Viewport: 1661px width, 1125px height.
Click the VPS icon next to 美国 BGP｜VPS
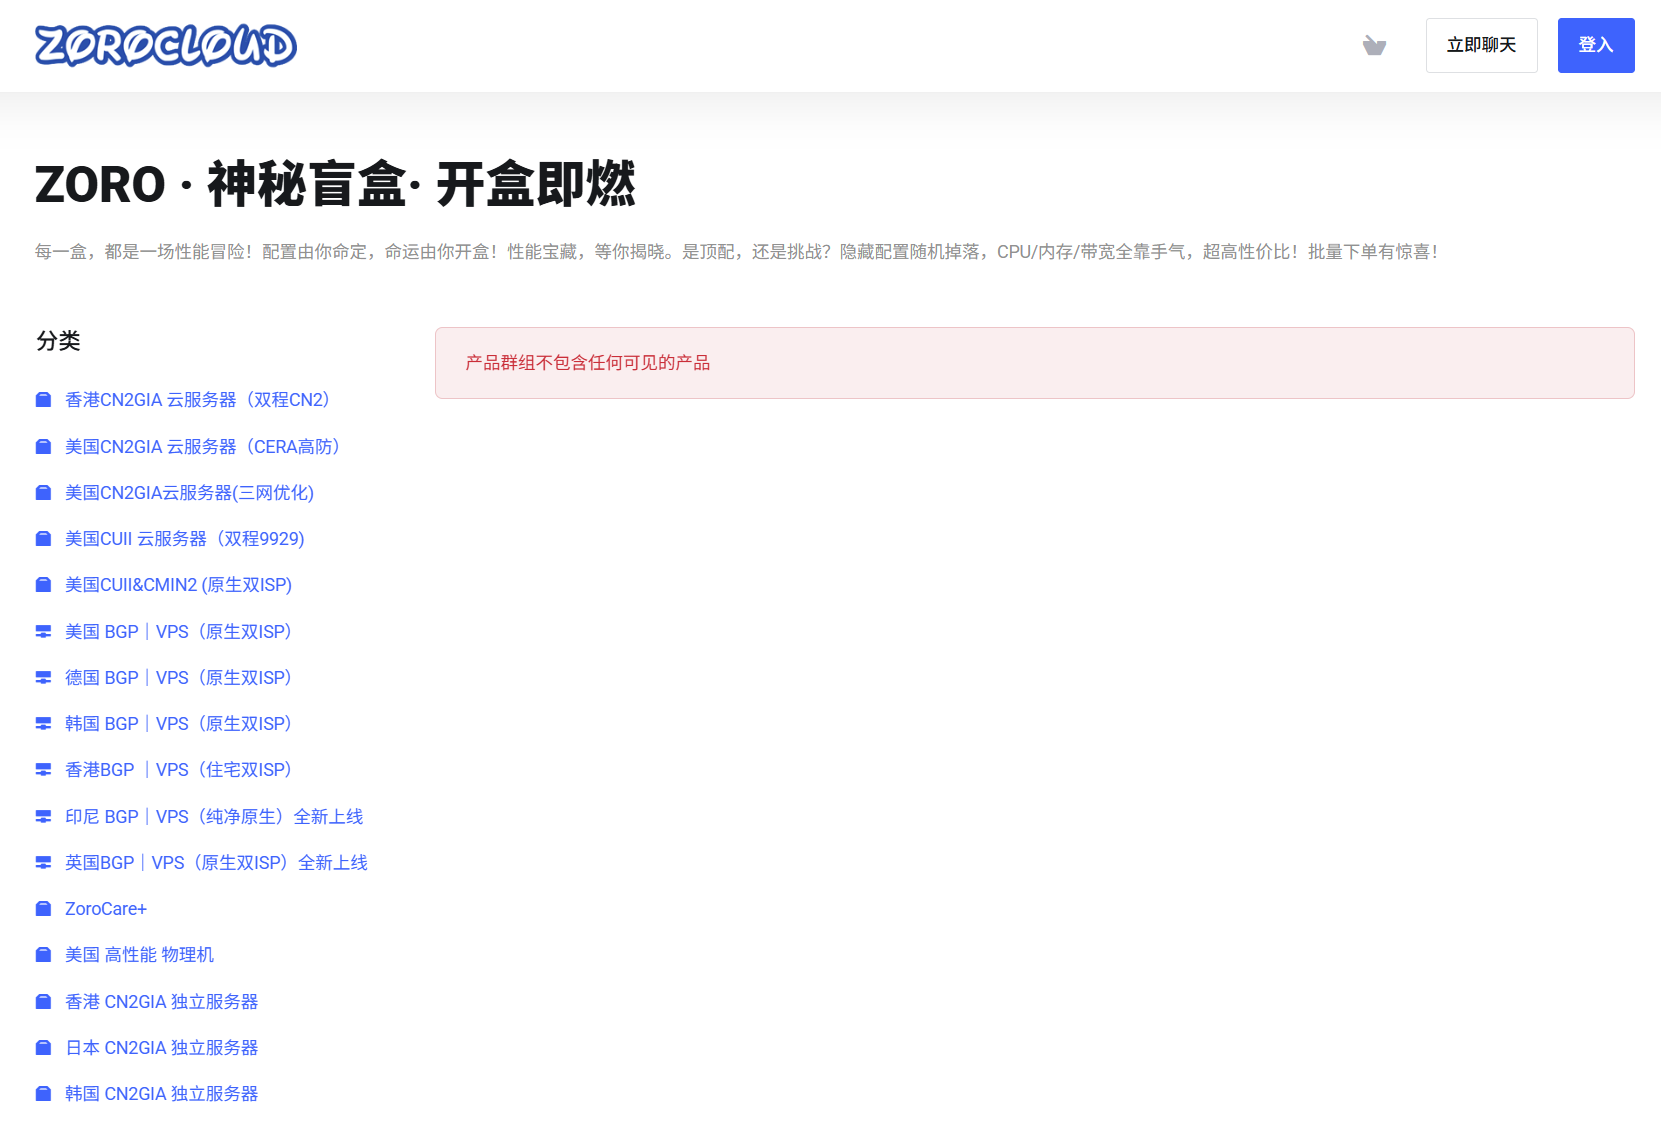pyautogui.click(x=43, y=631)
